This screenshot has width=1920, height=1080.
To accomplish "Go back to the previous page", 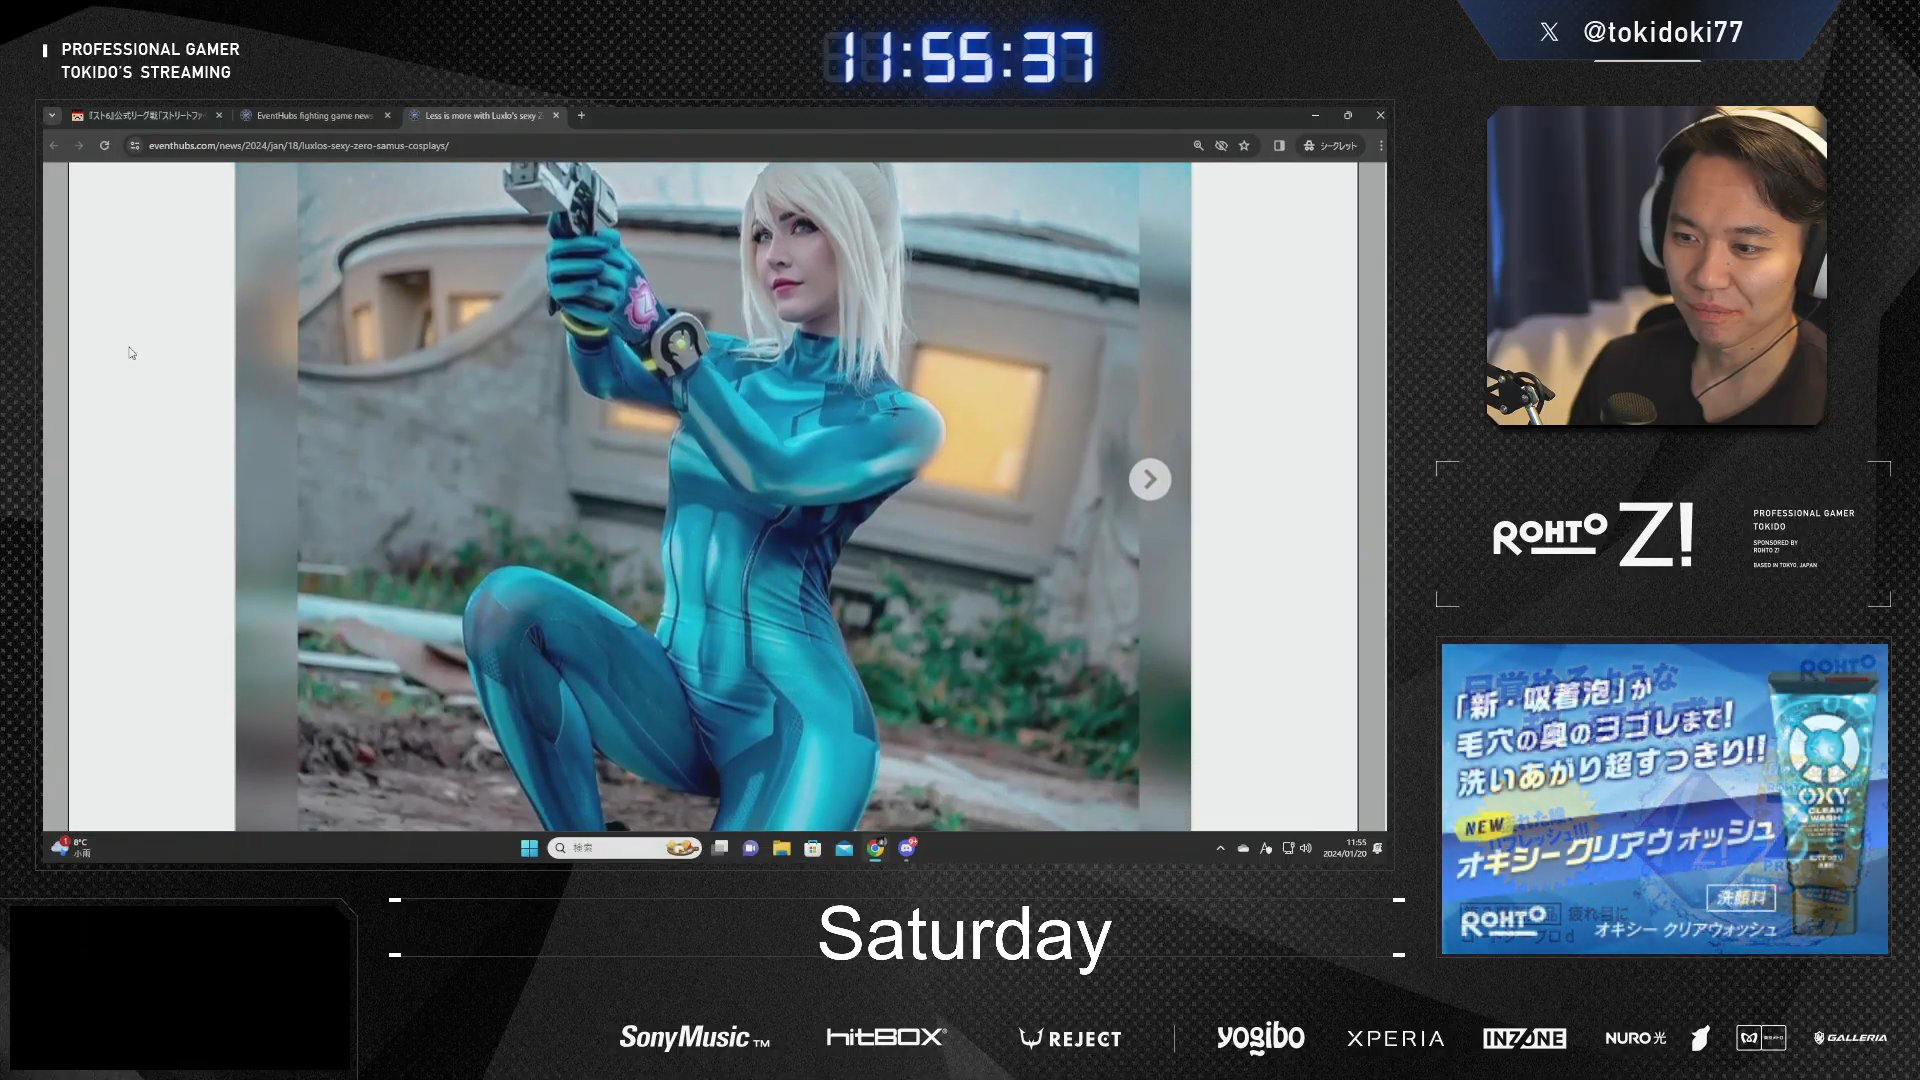I will coord(54,146).
